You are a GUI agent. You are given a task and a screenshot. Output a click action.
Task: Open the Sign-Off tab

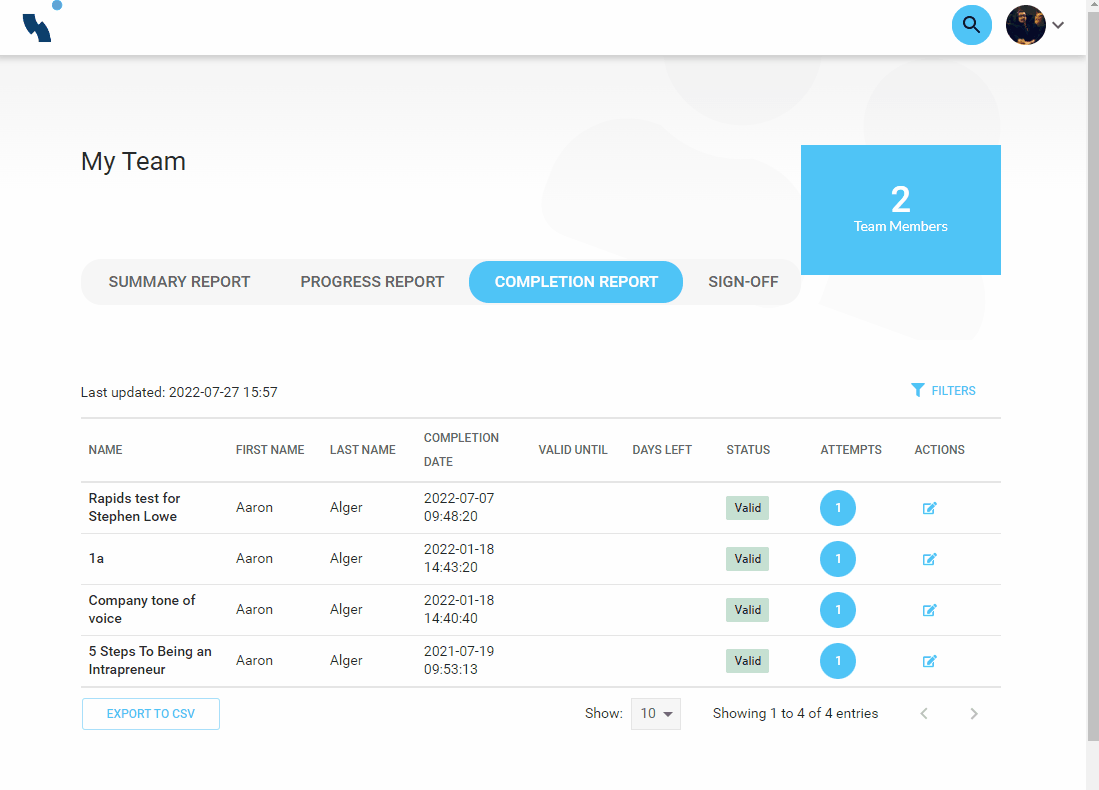pos(743,282)
